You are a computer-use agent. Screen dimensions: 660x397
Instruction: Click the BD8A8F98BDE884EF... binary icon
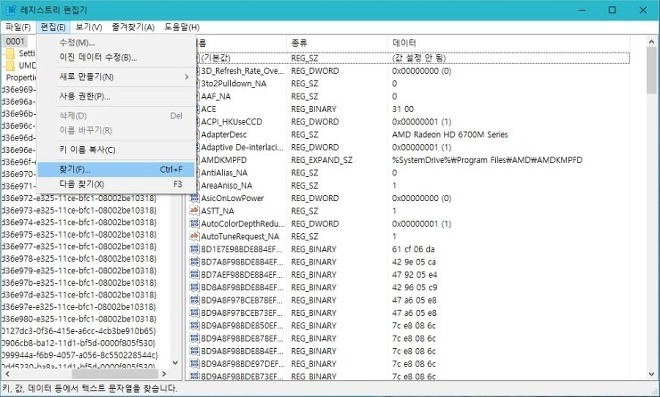pyautogui.click(x=194, y=287)
